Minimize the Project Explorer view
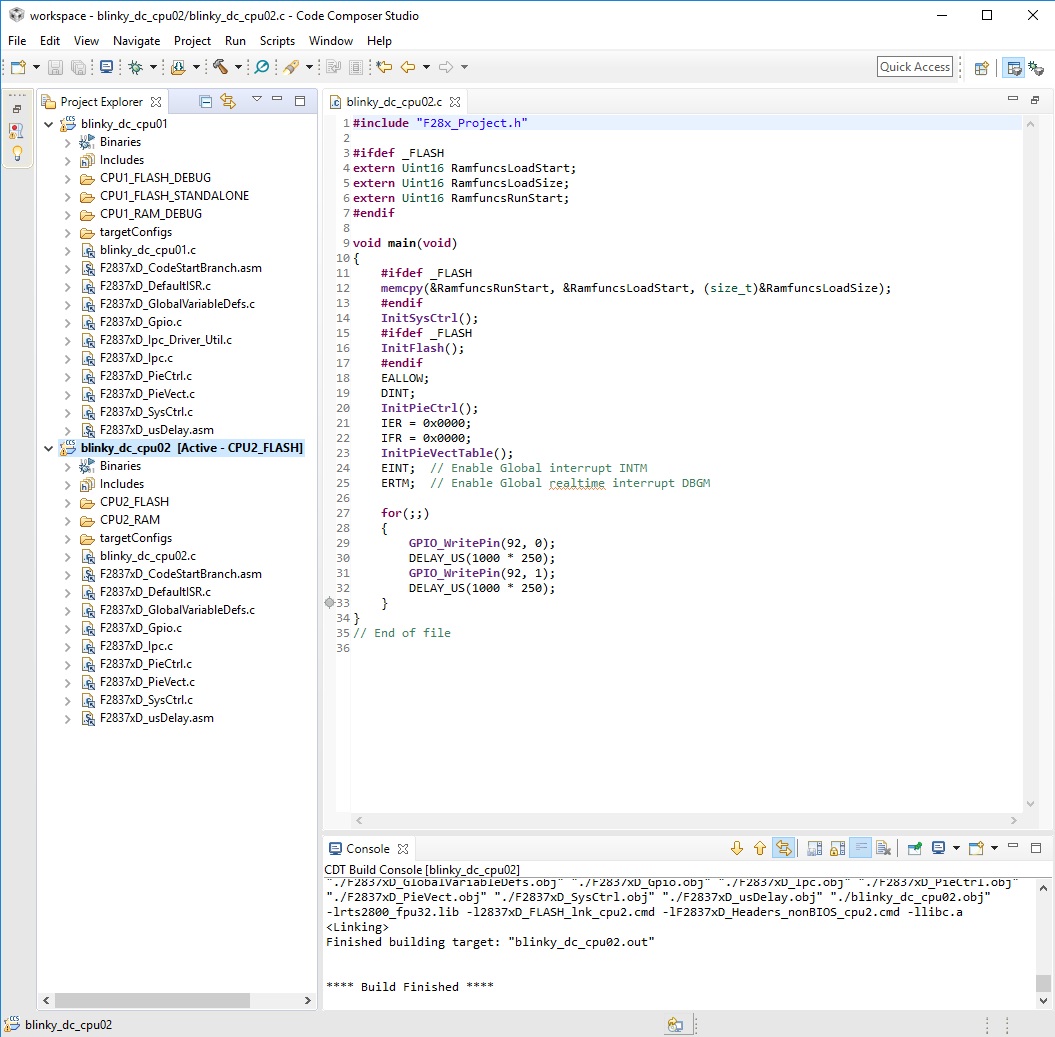1055x1037 pixels. (x=275, y=101)
